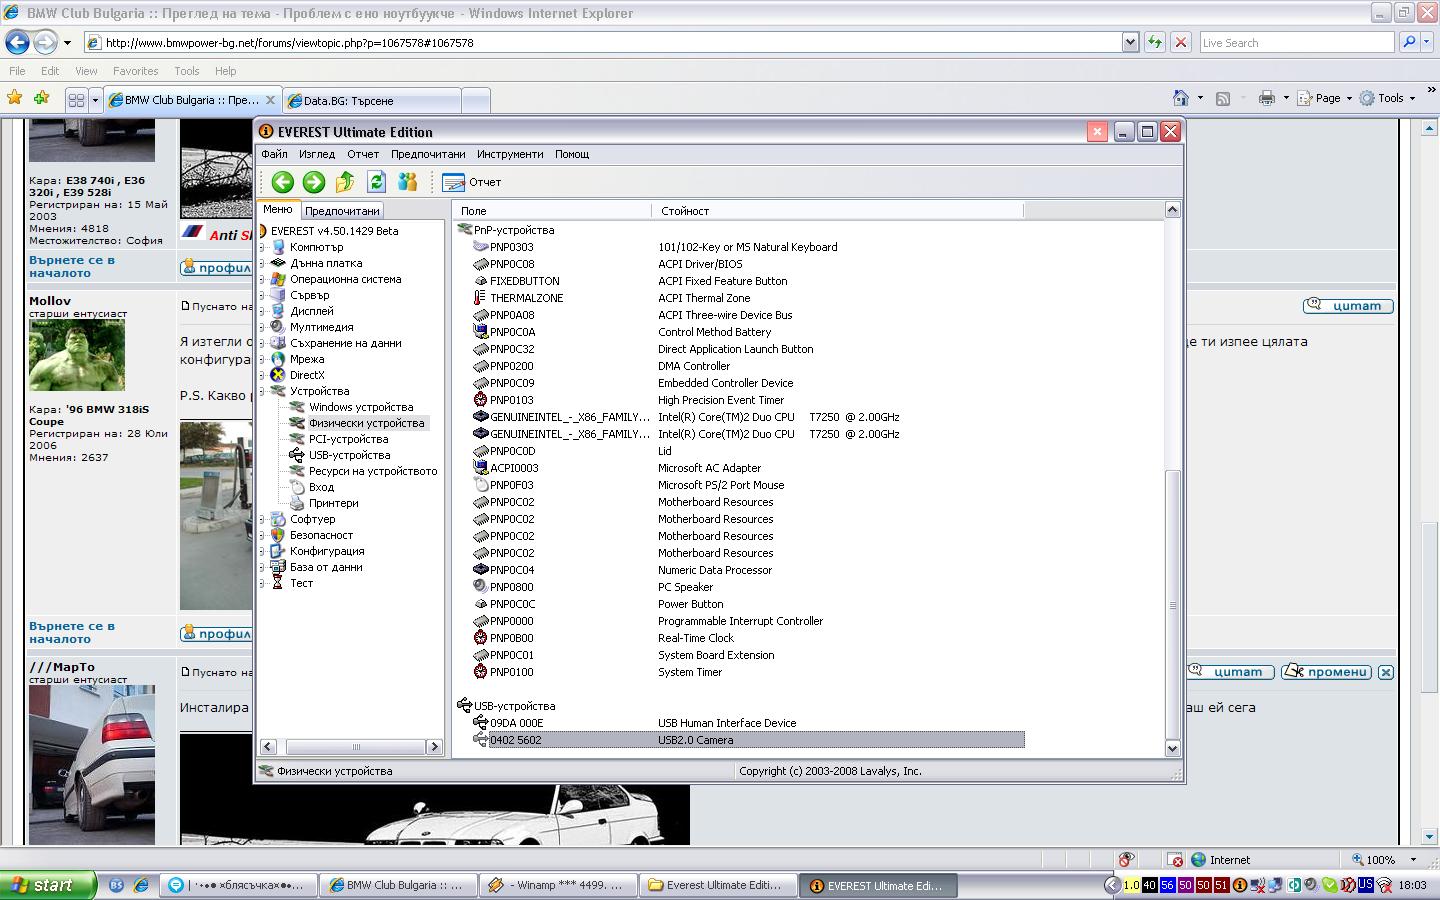Click the База от данни icon
Screen dimensions: 1440x900
(278, 567)
